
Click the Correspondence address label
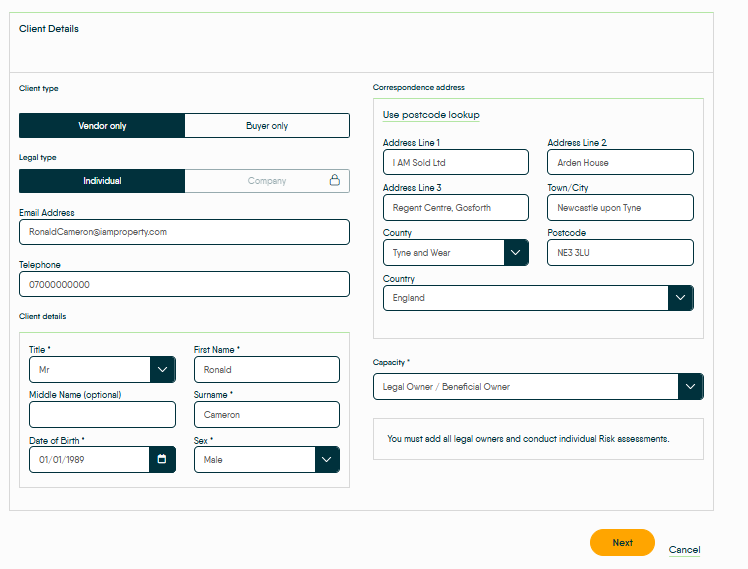[x=418, y=87]
